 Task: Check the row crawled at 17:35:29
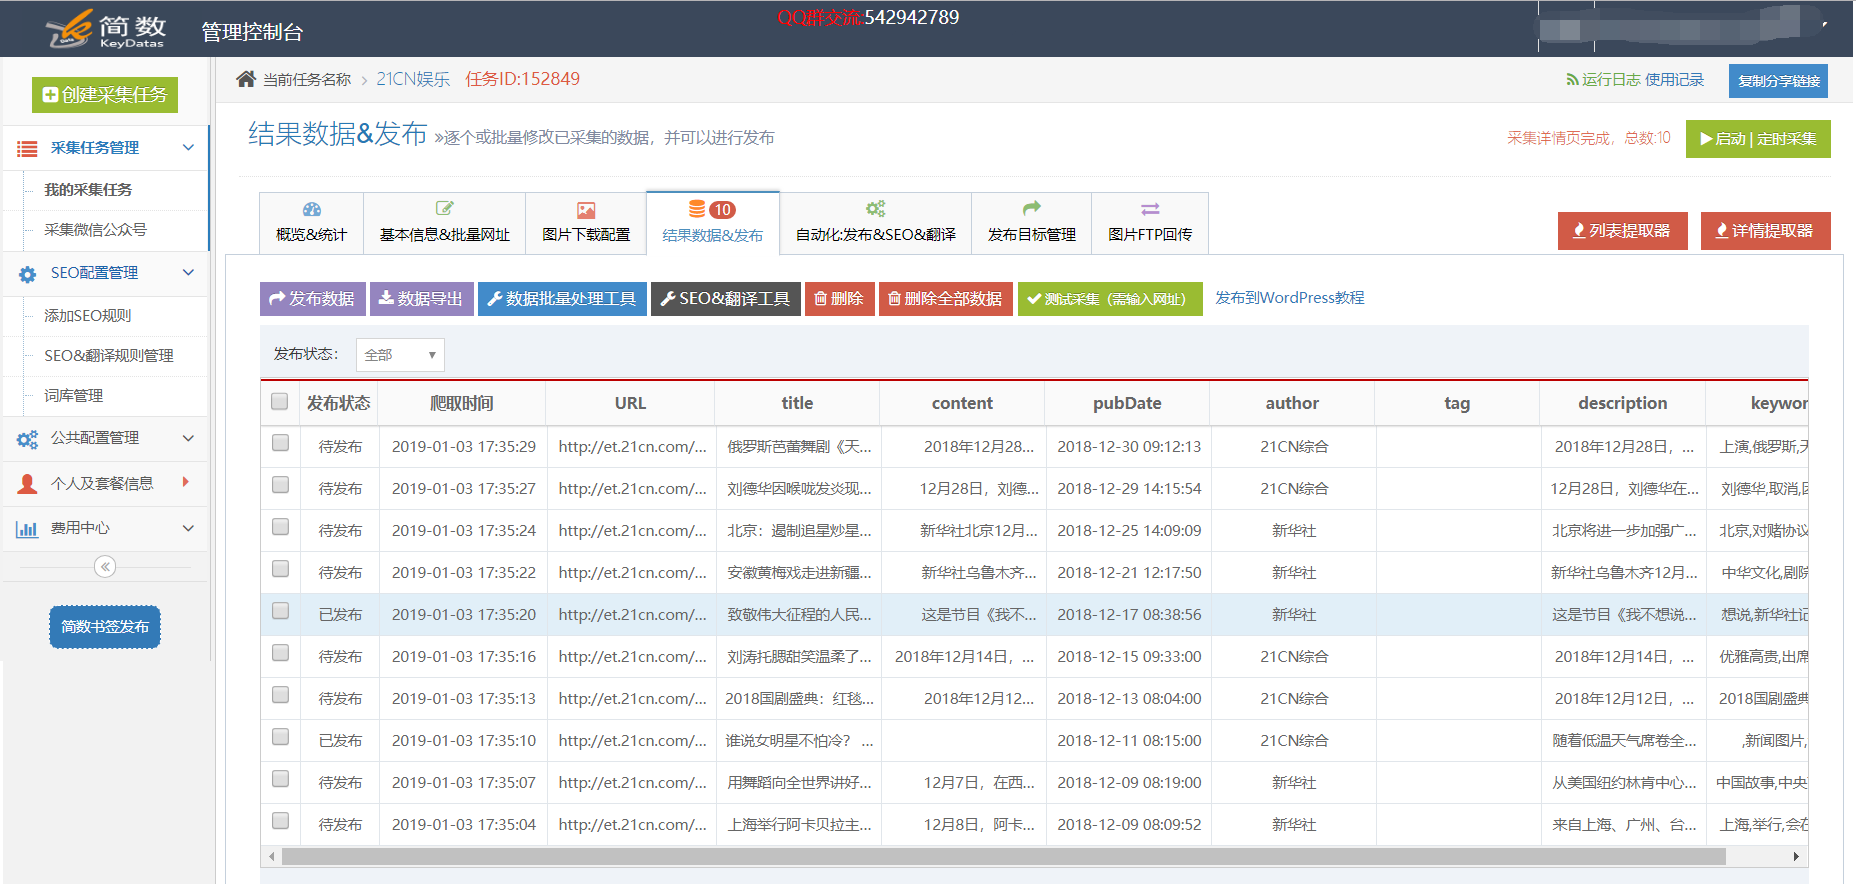[281, 443]
